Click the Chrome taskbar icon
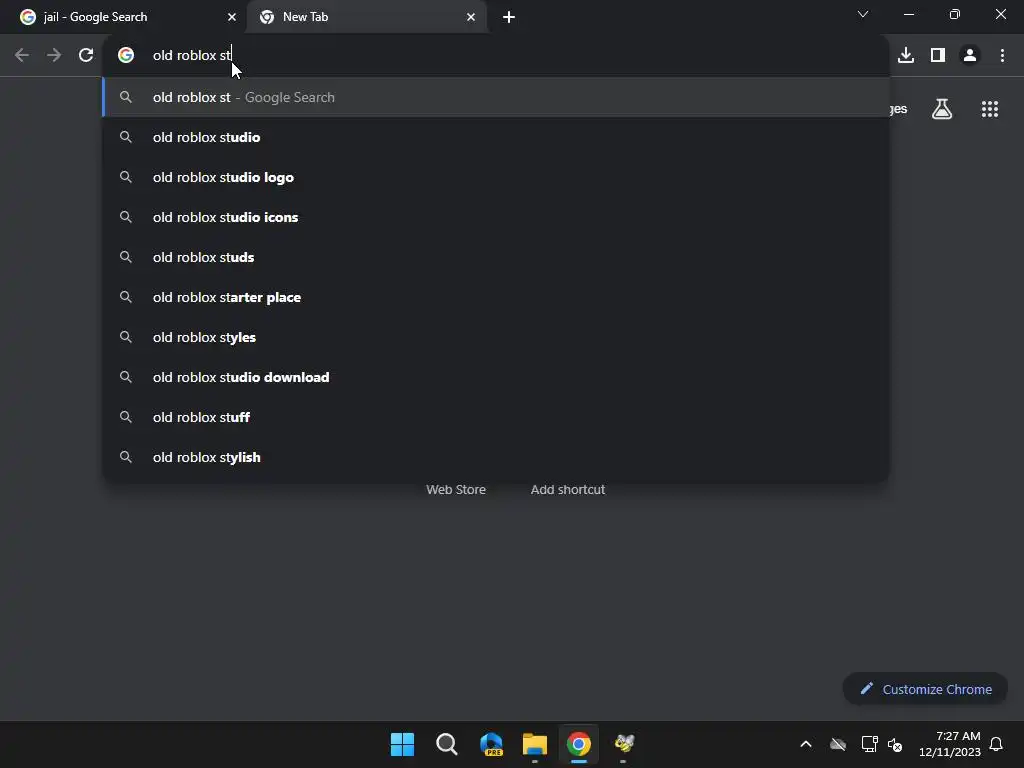Image resolution: width=1024 pixels, height=768 pixels. (579, 744)
